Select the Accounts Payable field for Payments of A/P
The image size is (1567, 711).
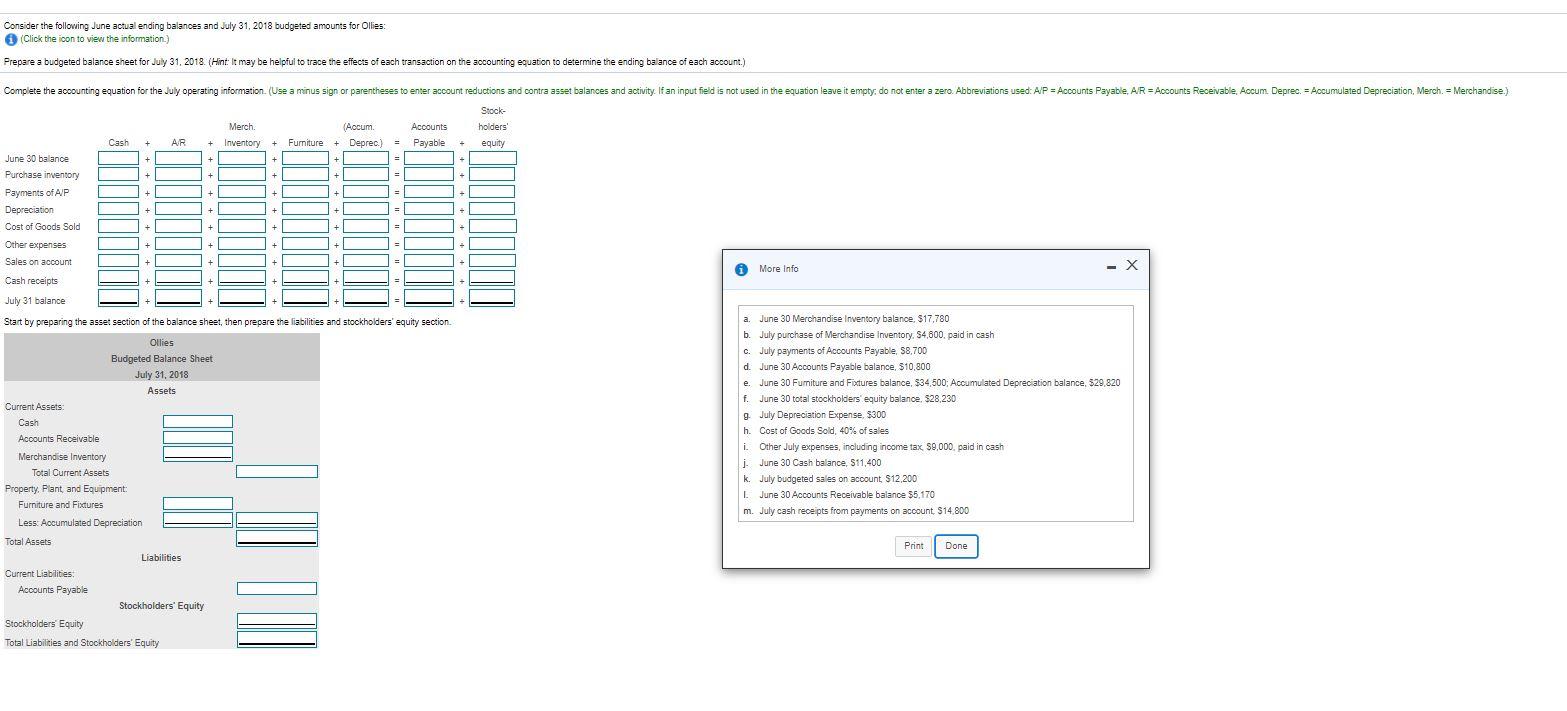[x=429, y=192]
